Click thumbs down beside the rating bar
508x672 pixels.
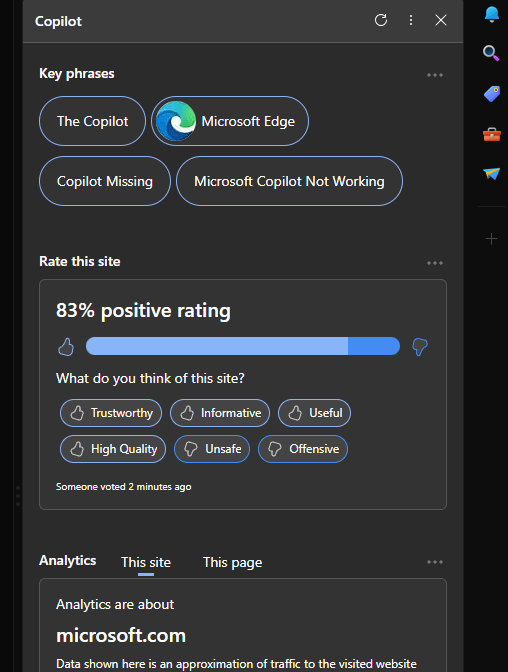click(420, 347)
